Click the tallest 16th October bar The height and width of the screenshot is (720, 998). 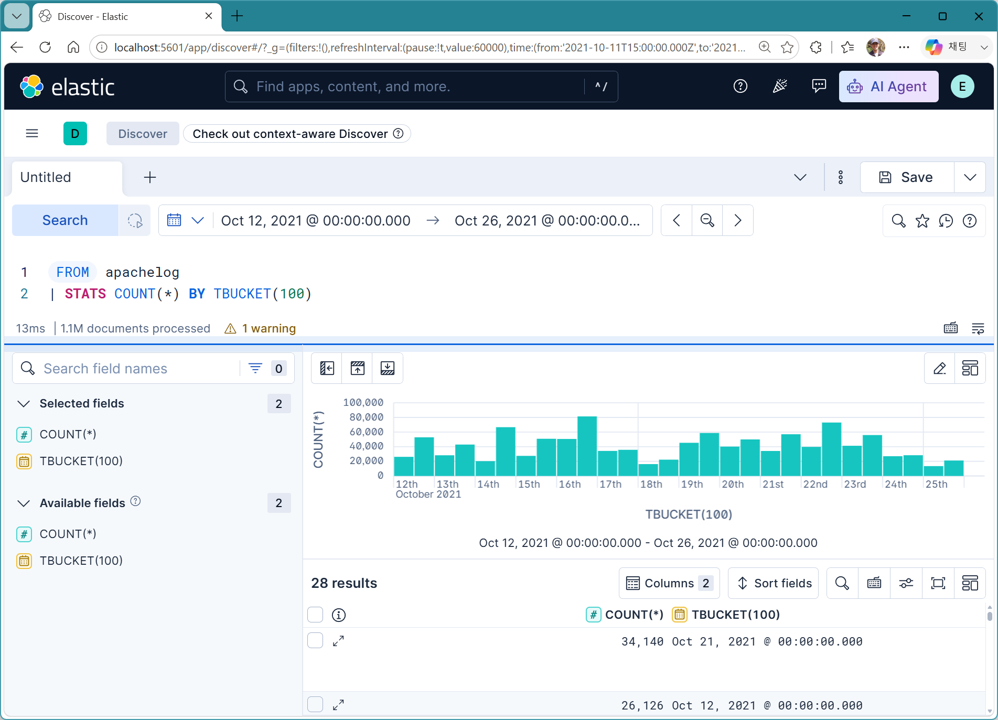587,446
